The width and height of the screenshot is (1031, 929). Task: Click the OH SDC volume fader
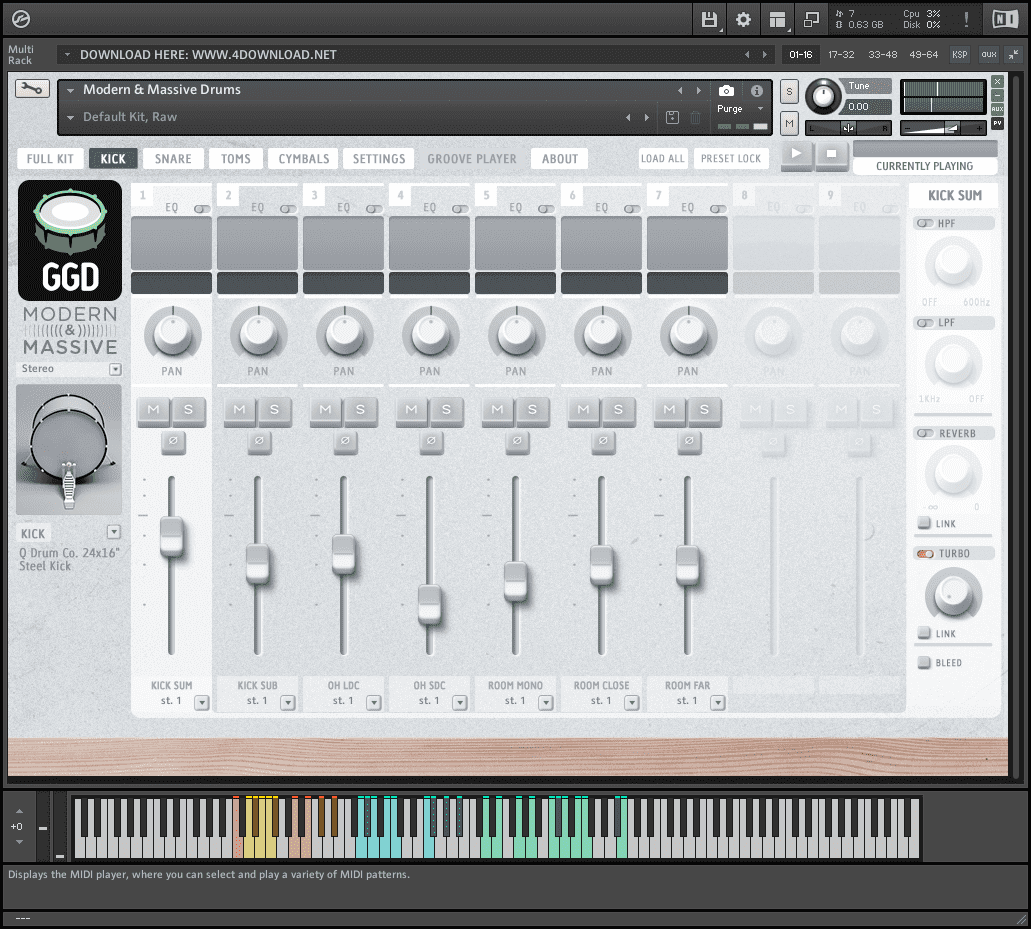point(429,604)
